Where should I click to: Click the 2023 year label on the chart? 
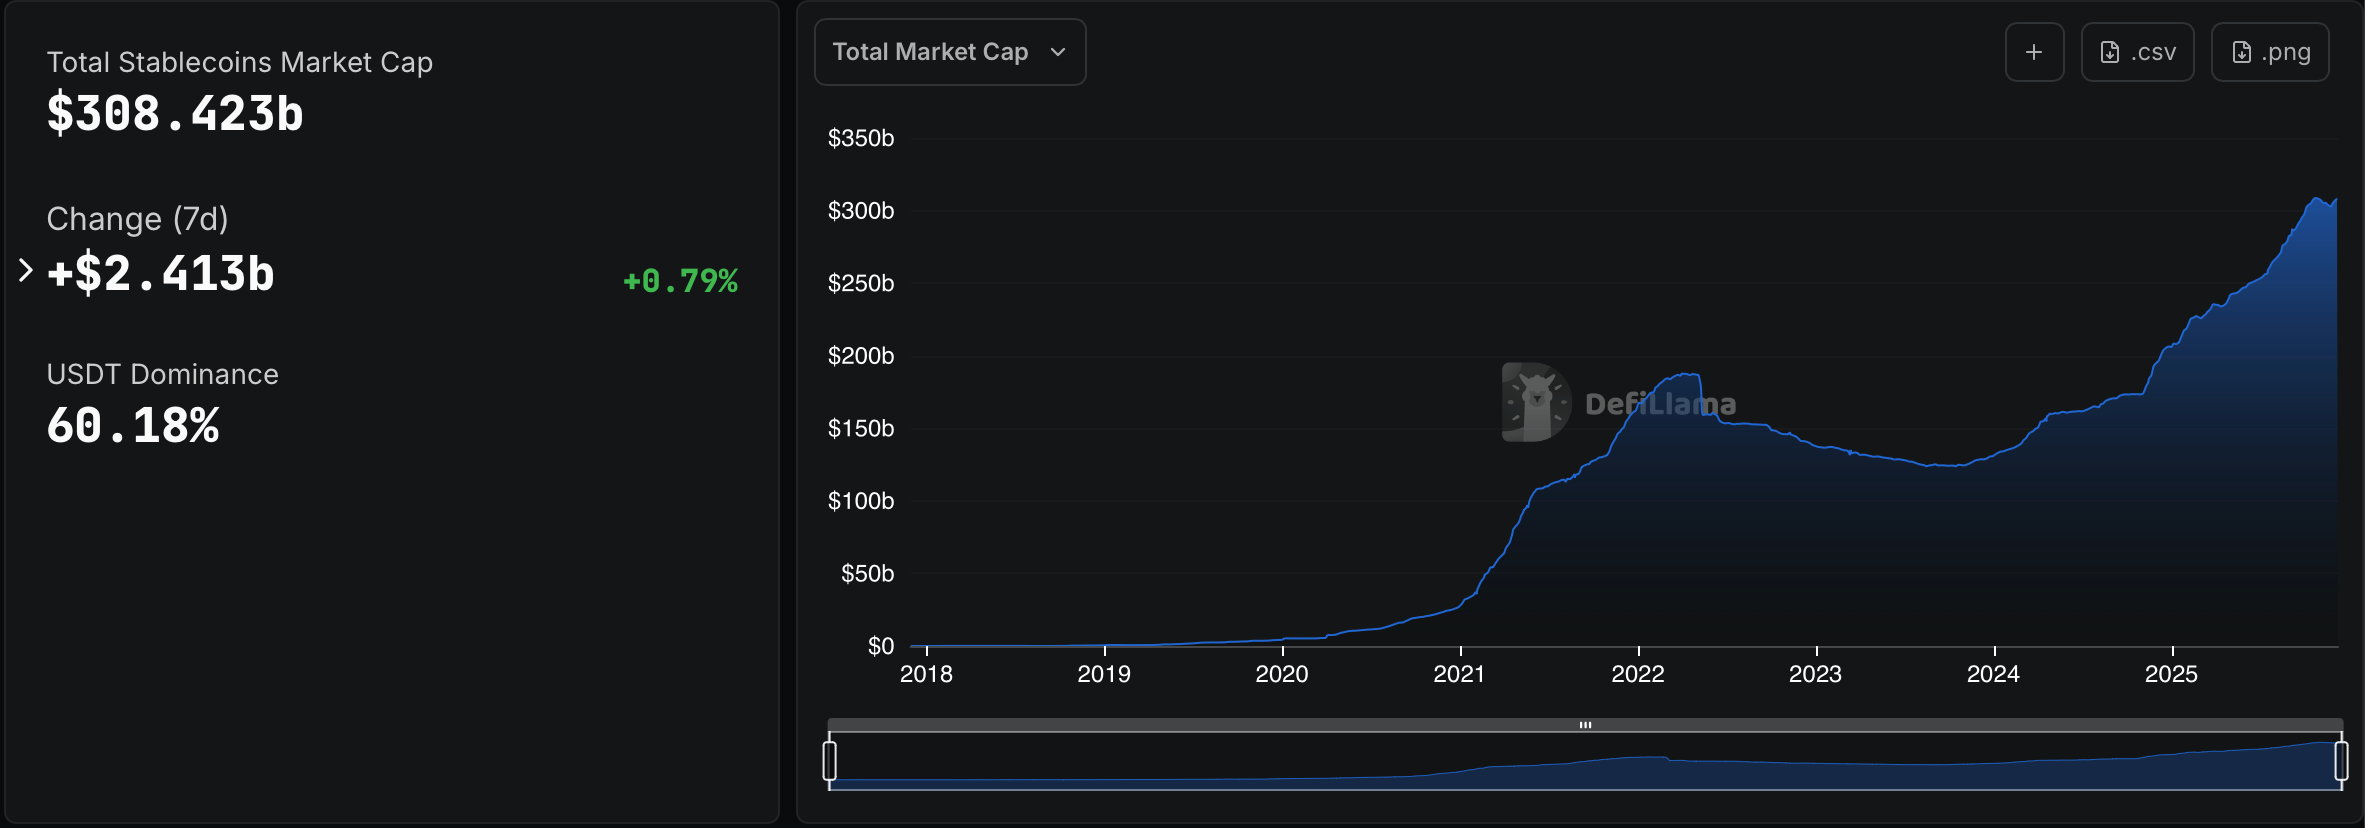pos(1815,674)
